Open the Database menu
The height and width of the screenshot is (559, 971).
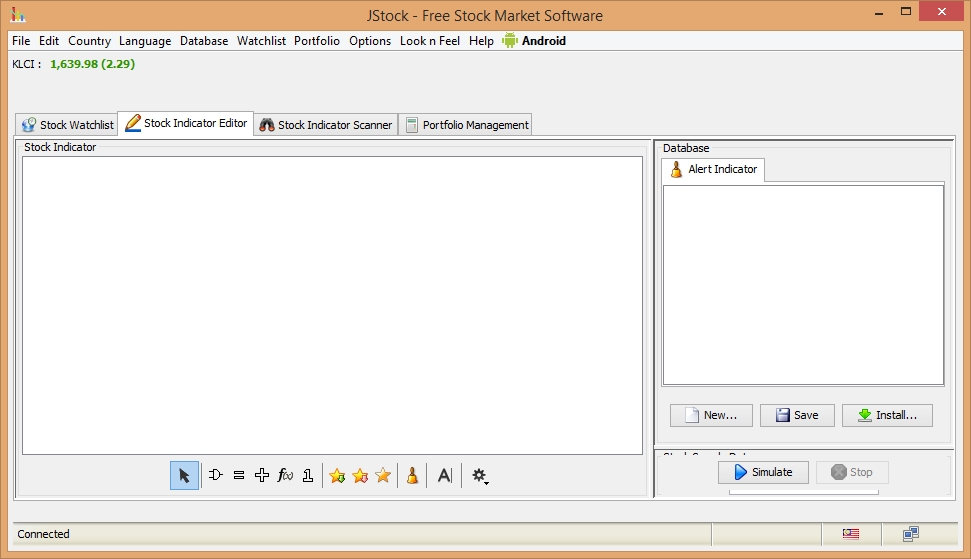coord(204,41)
